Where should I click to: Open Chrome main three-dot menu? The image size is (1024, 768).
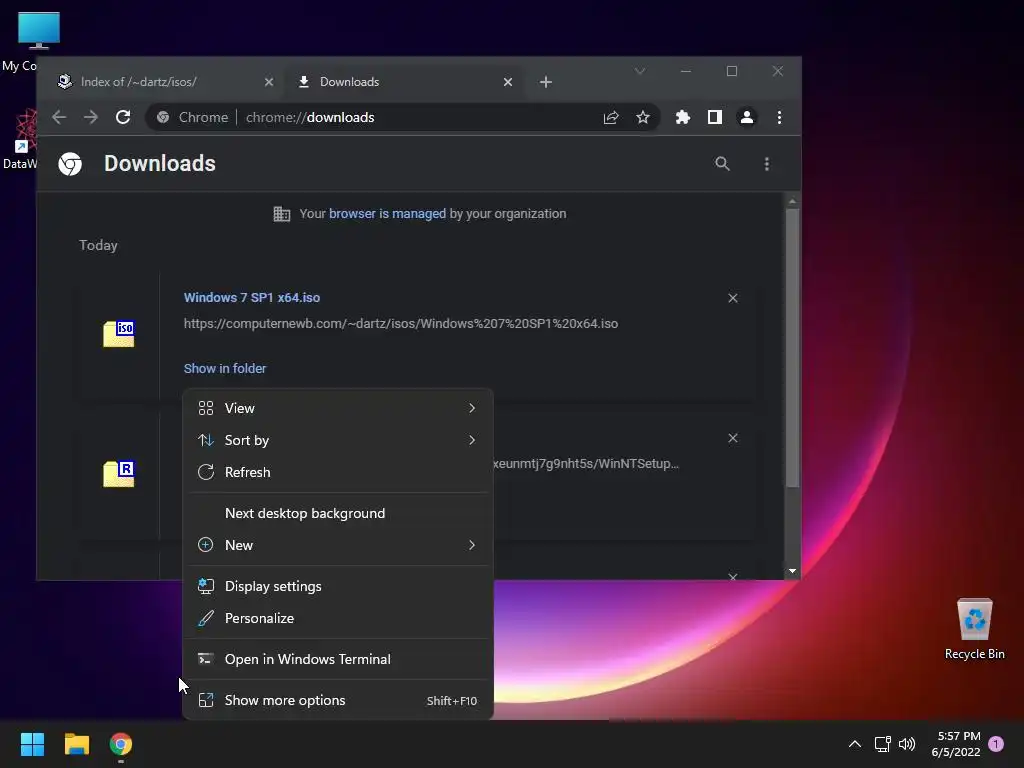pos(779,118)
